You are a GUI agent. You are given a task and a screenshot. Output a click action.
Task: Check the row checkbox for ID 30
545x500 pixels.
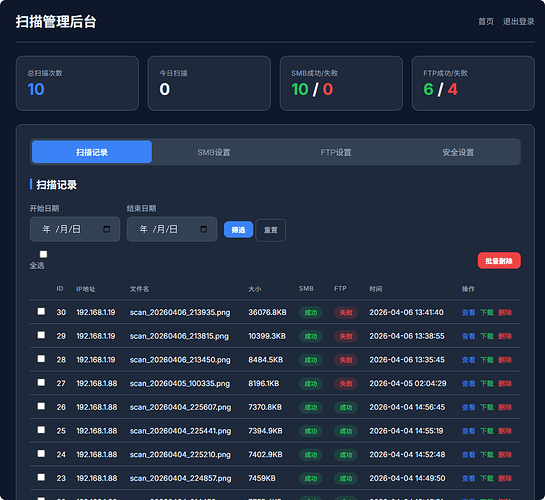click(41, 311)
